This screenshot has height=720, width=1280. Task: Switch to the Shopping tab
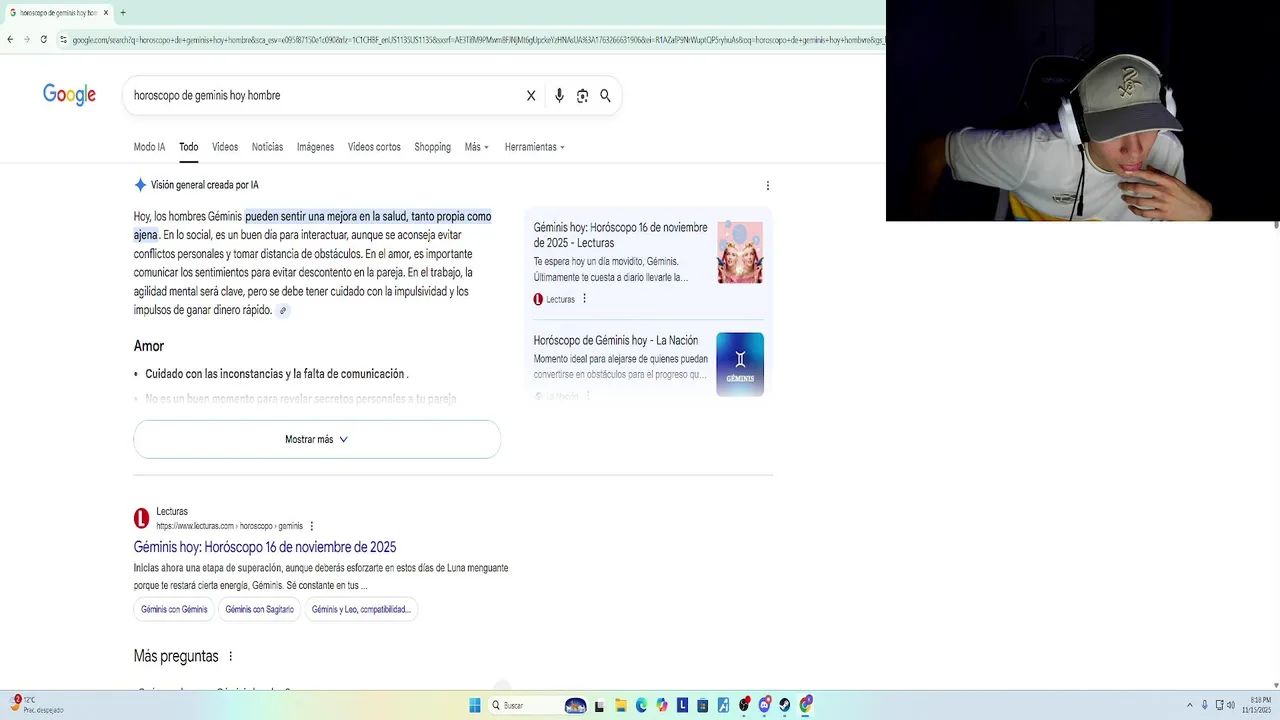[433, 147]
